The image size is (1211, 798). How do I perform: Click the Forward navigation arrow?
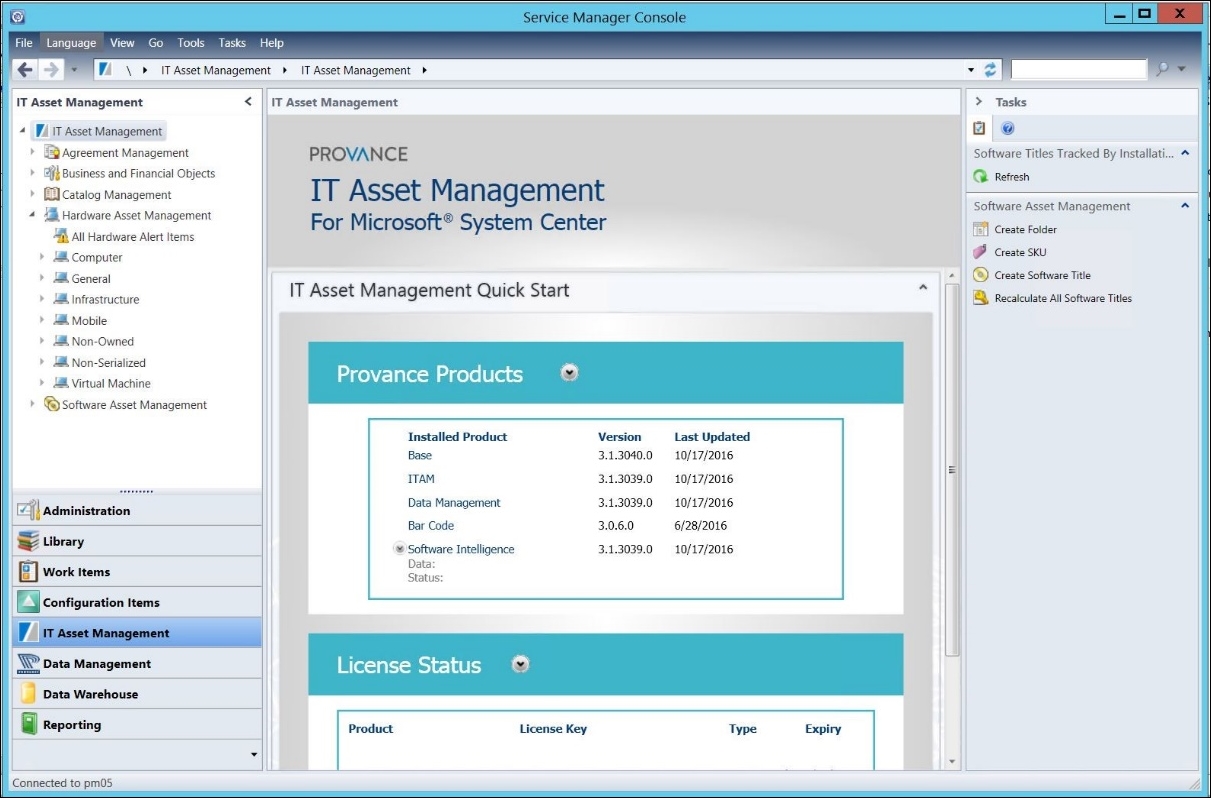tap(51, 70)
